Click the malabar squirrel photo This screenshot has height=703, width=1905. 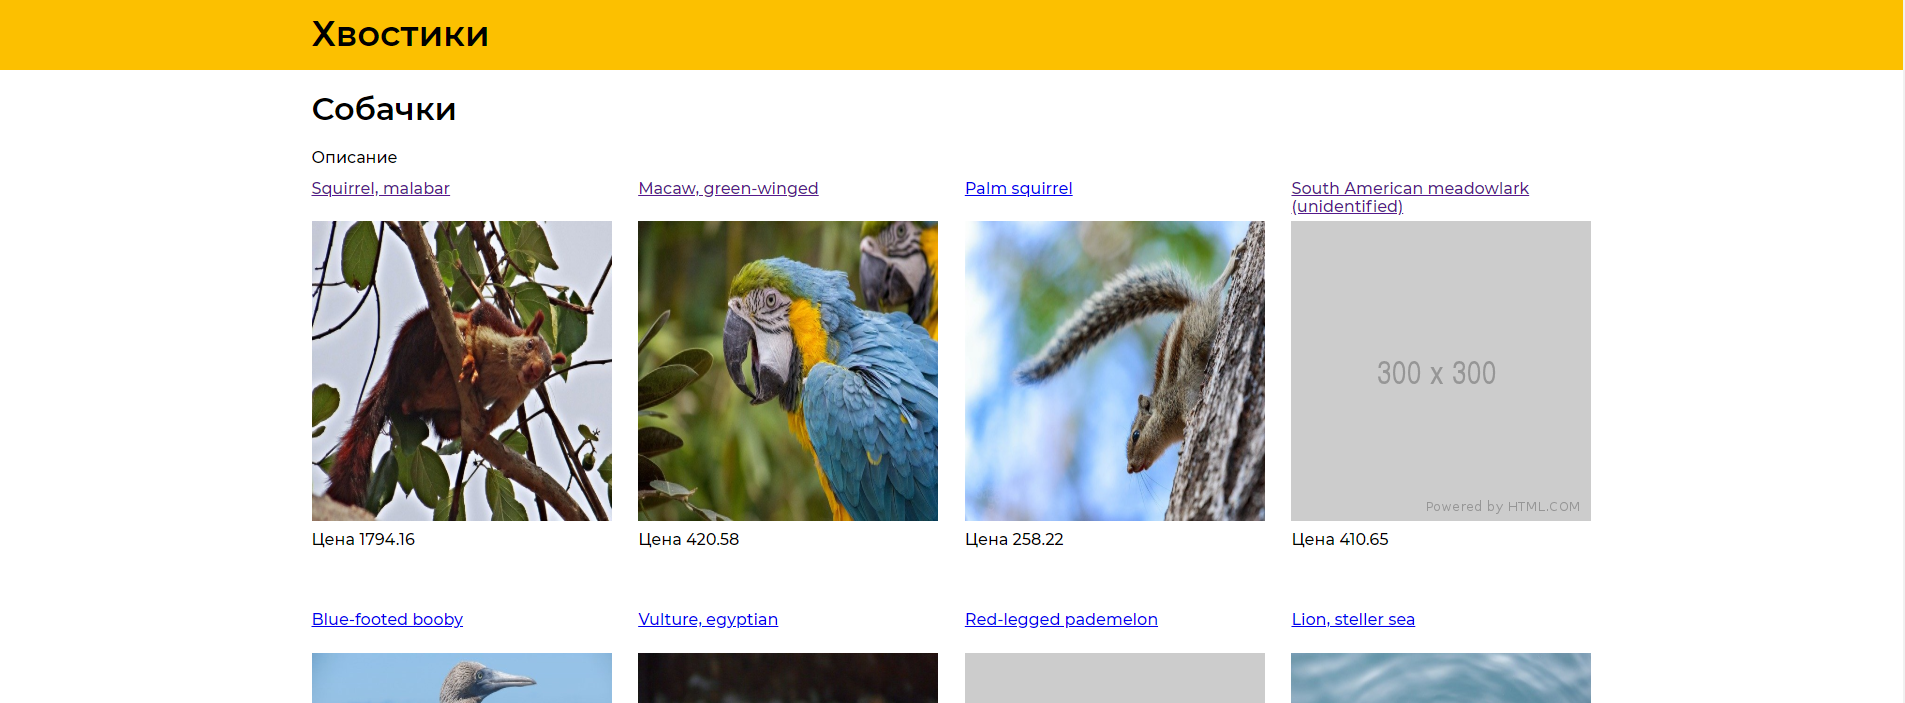pyautogui.click(x=462, y=371)
